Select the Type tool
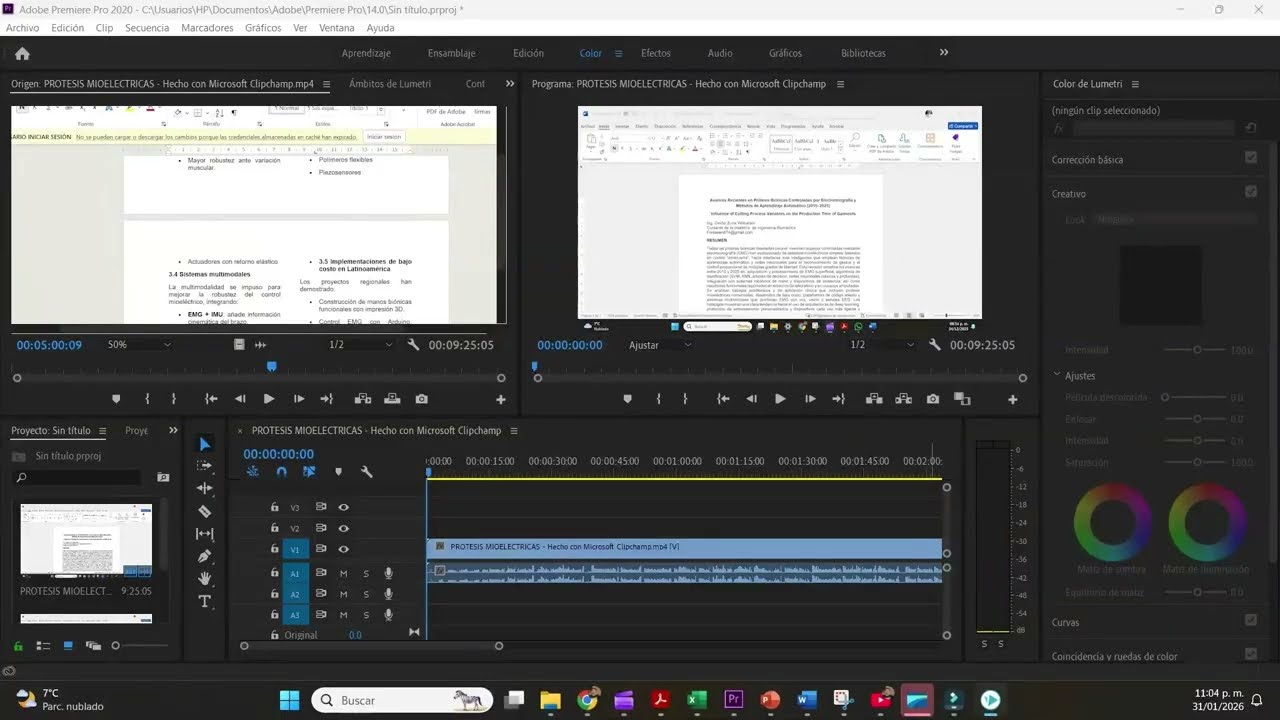Image resolution: width=1280 pixels, height=720 pixels. (x=205, y=601)
